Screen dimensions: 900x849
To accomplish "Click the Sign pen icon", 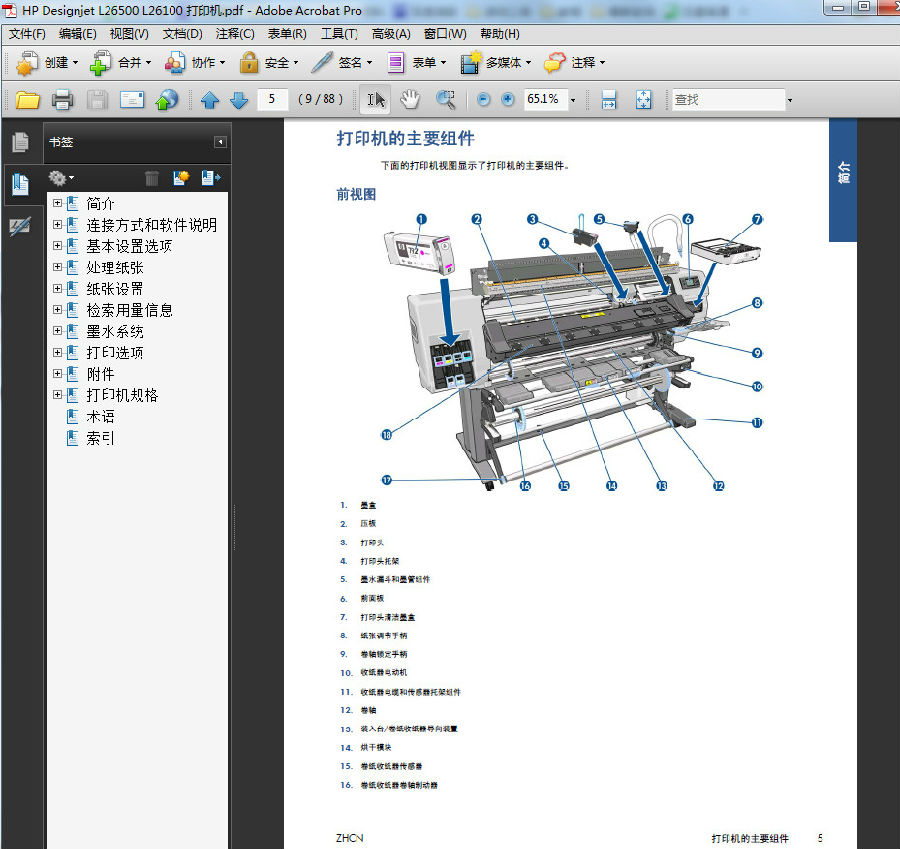I will (x=322, y=63).
